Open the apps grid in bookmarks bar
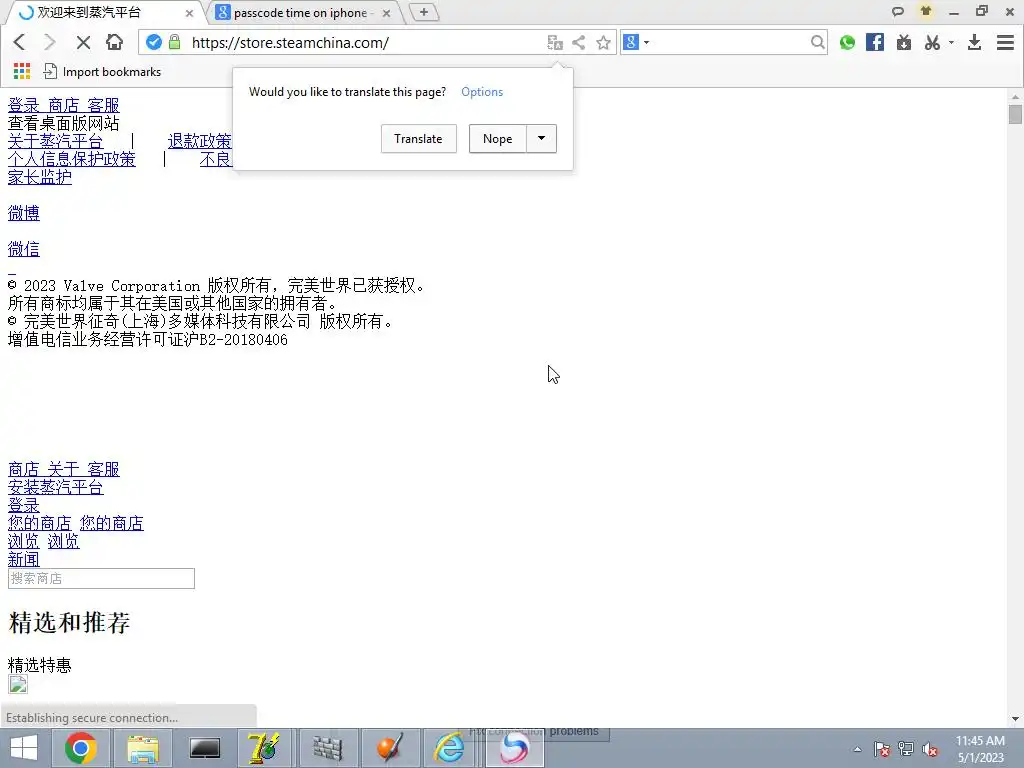1024x768 pixels. 22,71
